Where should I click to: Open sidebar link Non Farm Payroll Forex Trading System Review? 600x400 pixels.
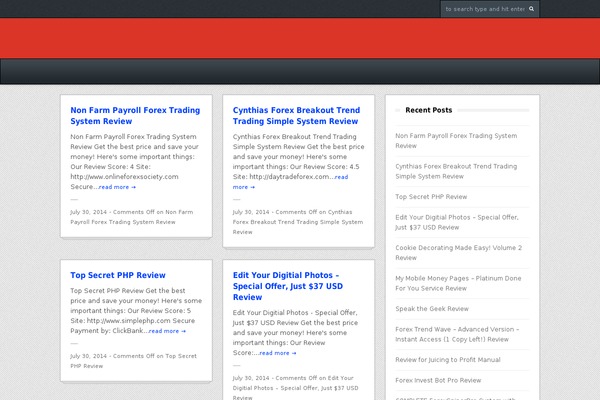coord(456,140)
